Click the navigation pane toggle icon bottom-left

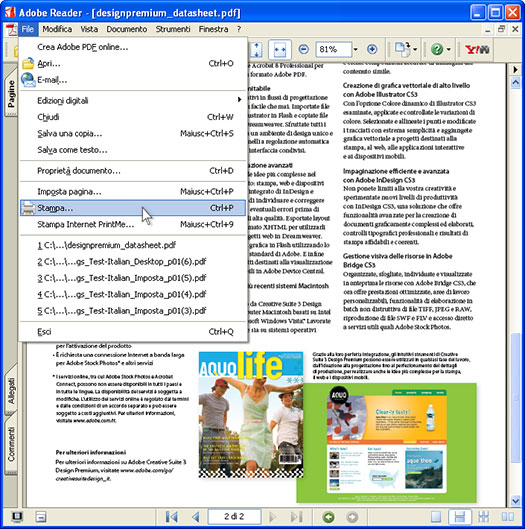click(x=17, y=517)
